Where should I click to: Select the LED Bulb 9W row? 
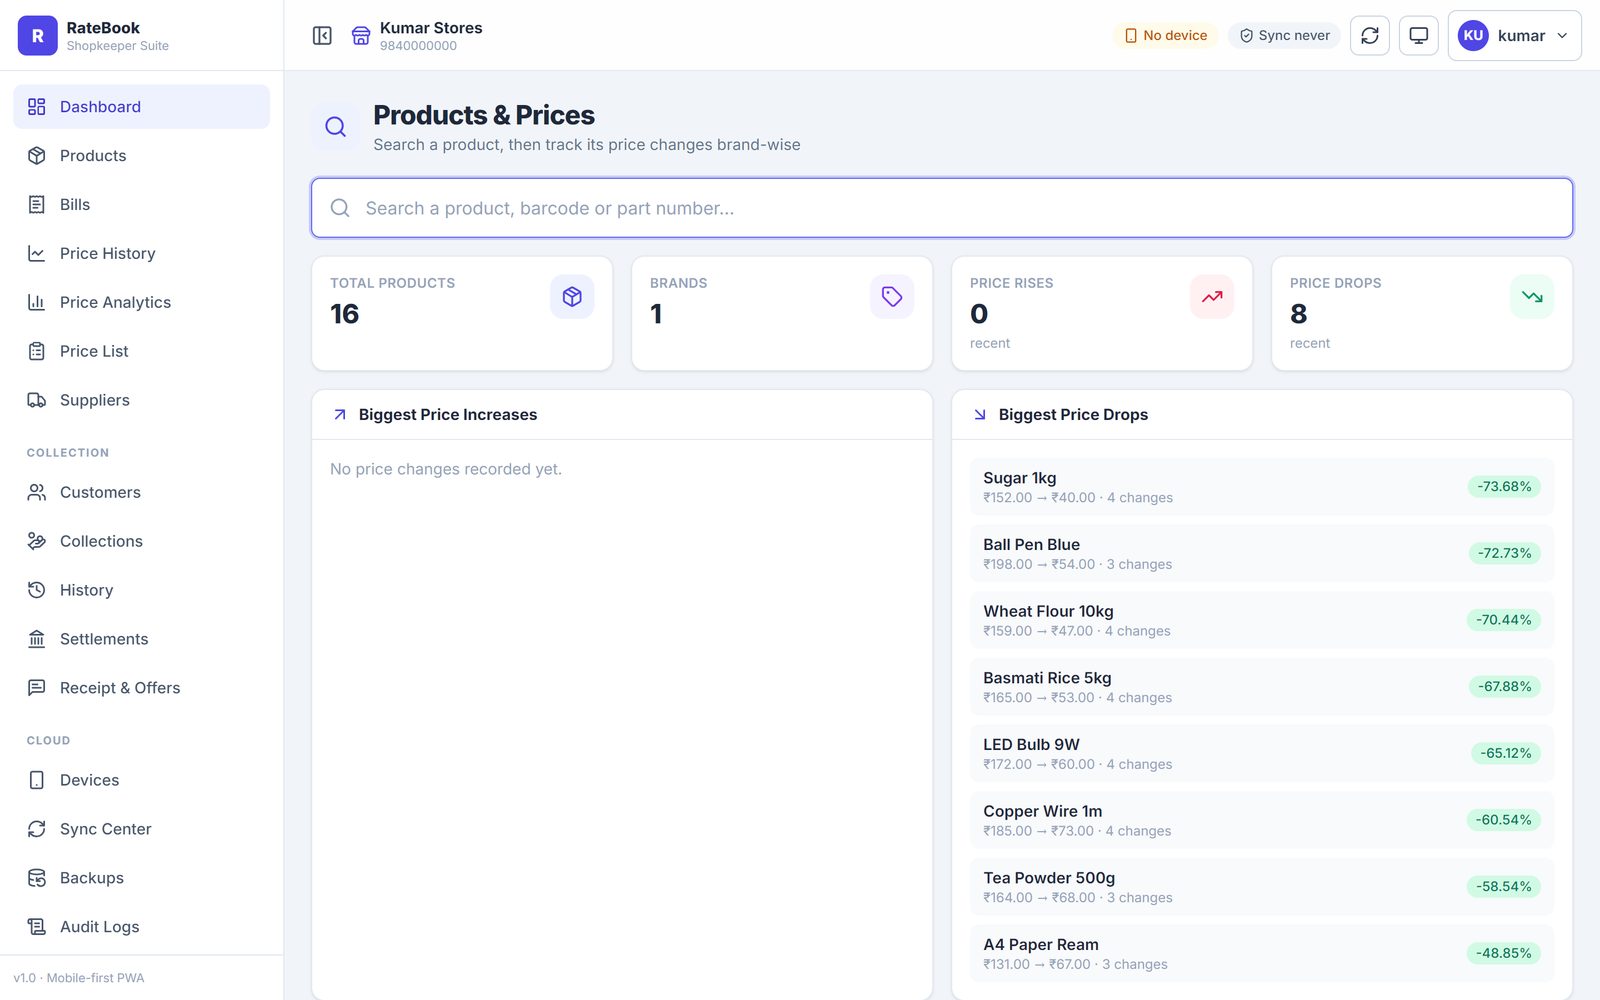(1262, 754)
